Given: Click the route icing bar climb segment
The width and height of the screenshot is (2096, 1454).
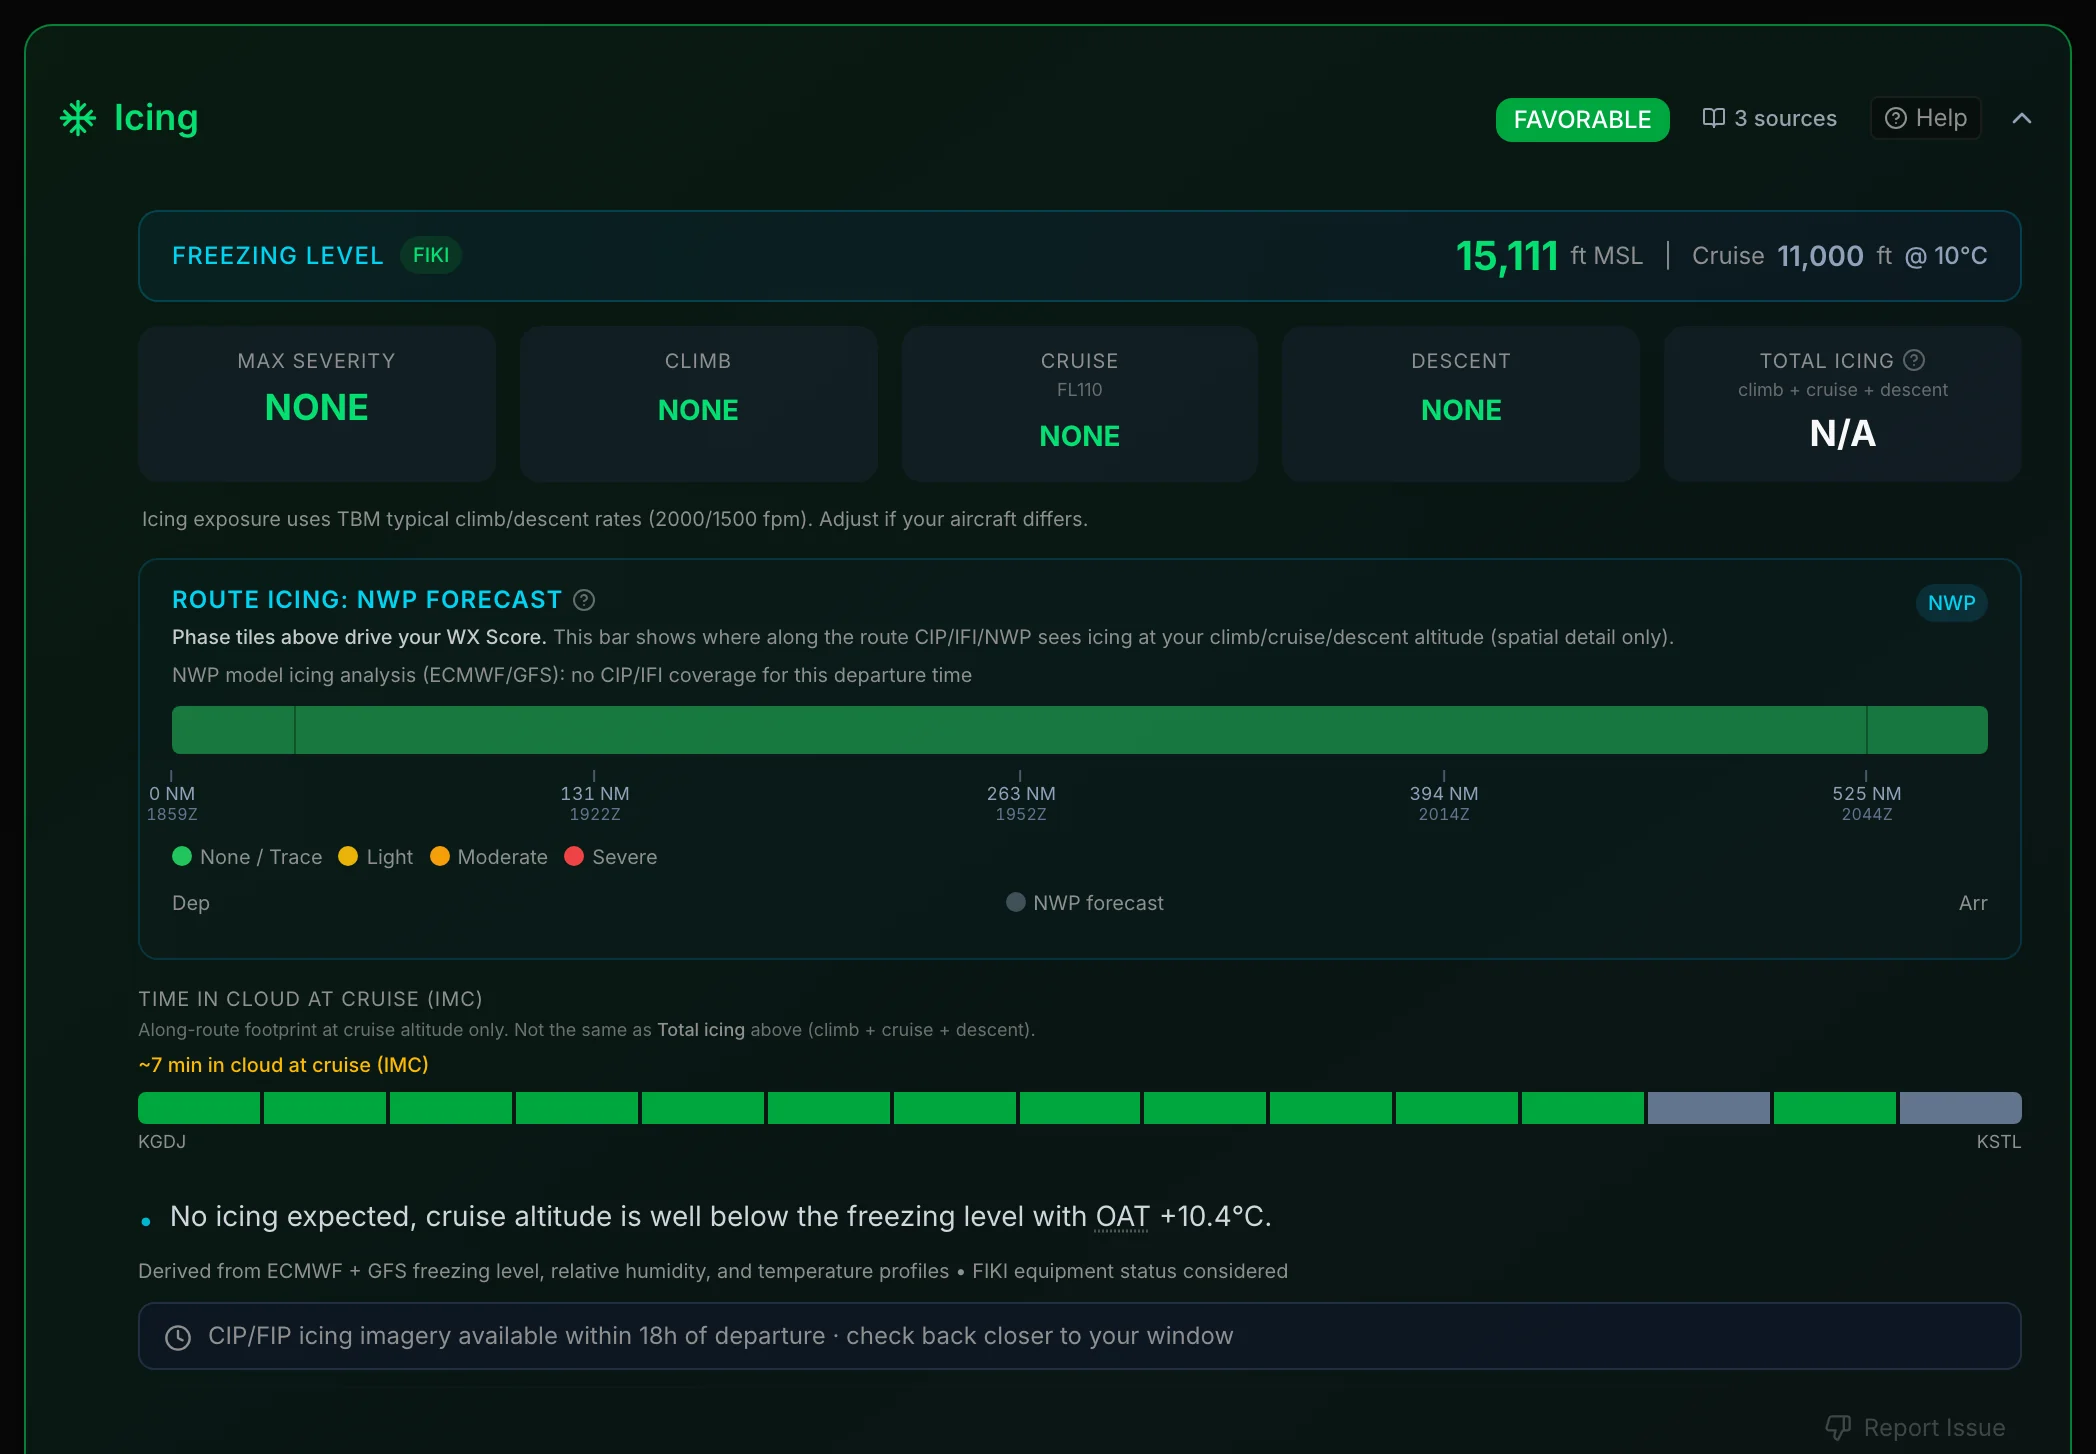Looking at the screenshot, I should tap(233, 730).
